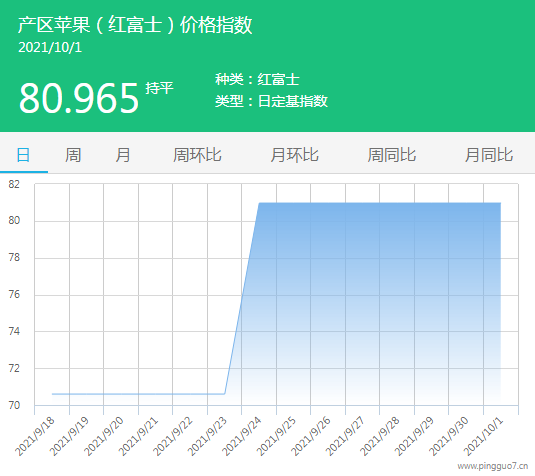This screenshot has height=476, width=535.
Task: Click the 持平 status label
Action: click(159, 88)
